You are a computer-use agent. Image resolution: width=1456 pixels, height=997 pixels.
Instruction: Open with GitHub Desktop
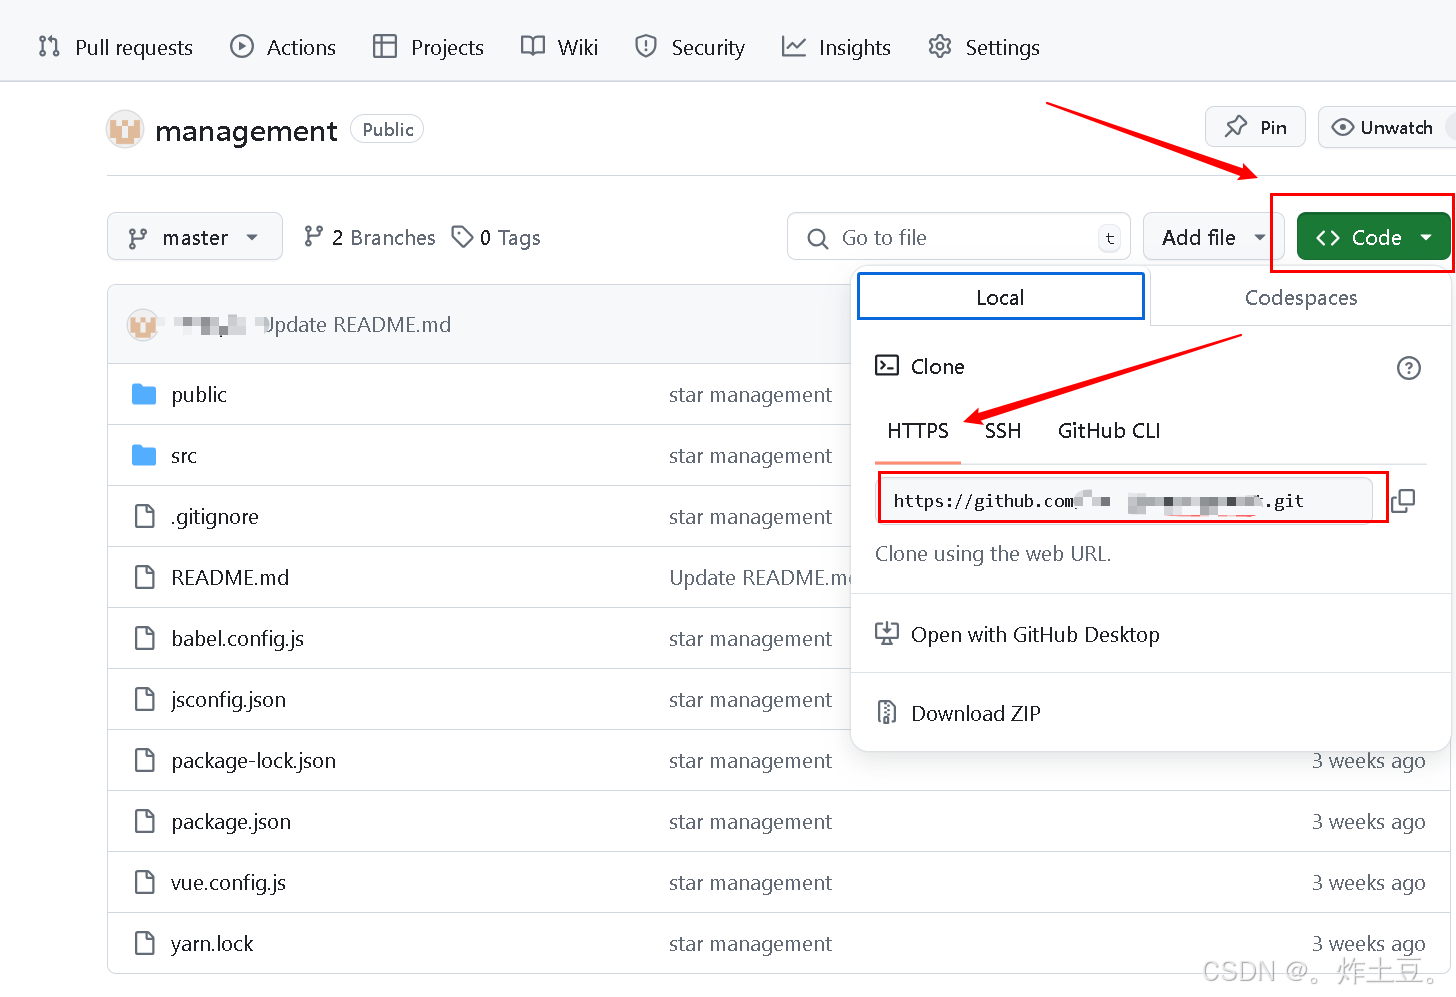click(x=1017, y=635)
